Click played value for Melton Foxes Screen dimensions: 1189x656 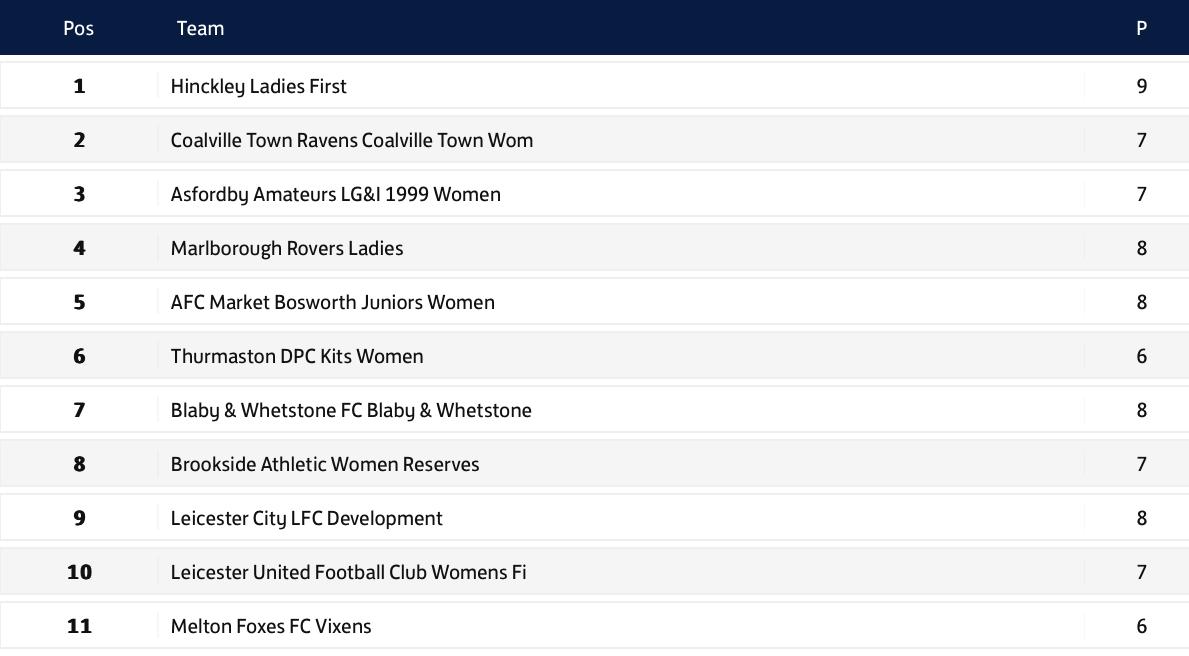click(x=1141, y=626)
